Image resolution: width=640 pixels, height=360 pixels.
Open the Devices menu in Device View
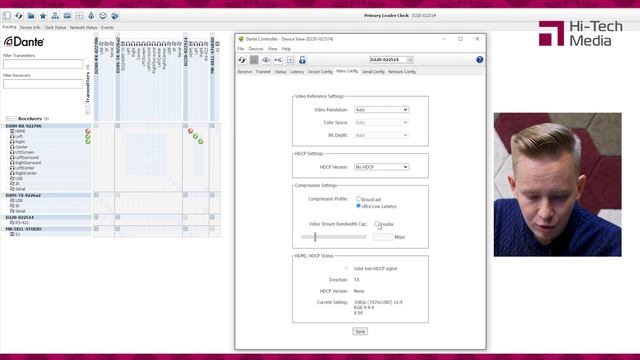pos(256,49)
